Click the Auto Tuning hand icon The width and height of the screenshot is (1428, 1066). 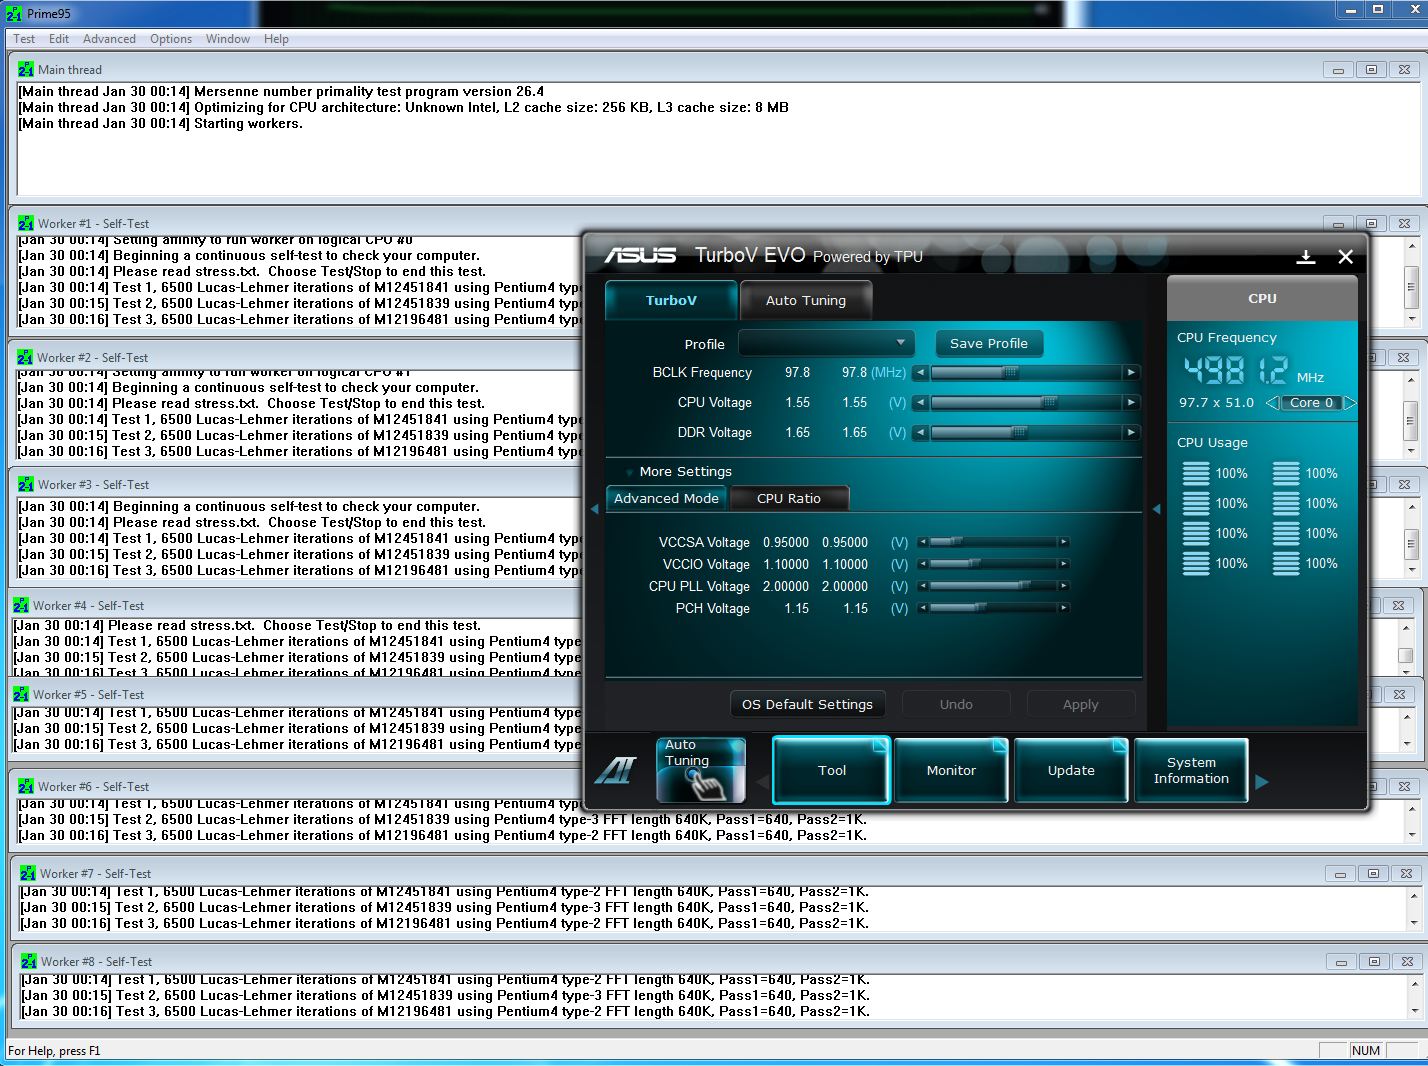(701, 770)
